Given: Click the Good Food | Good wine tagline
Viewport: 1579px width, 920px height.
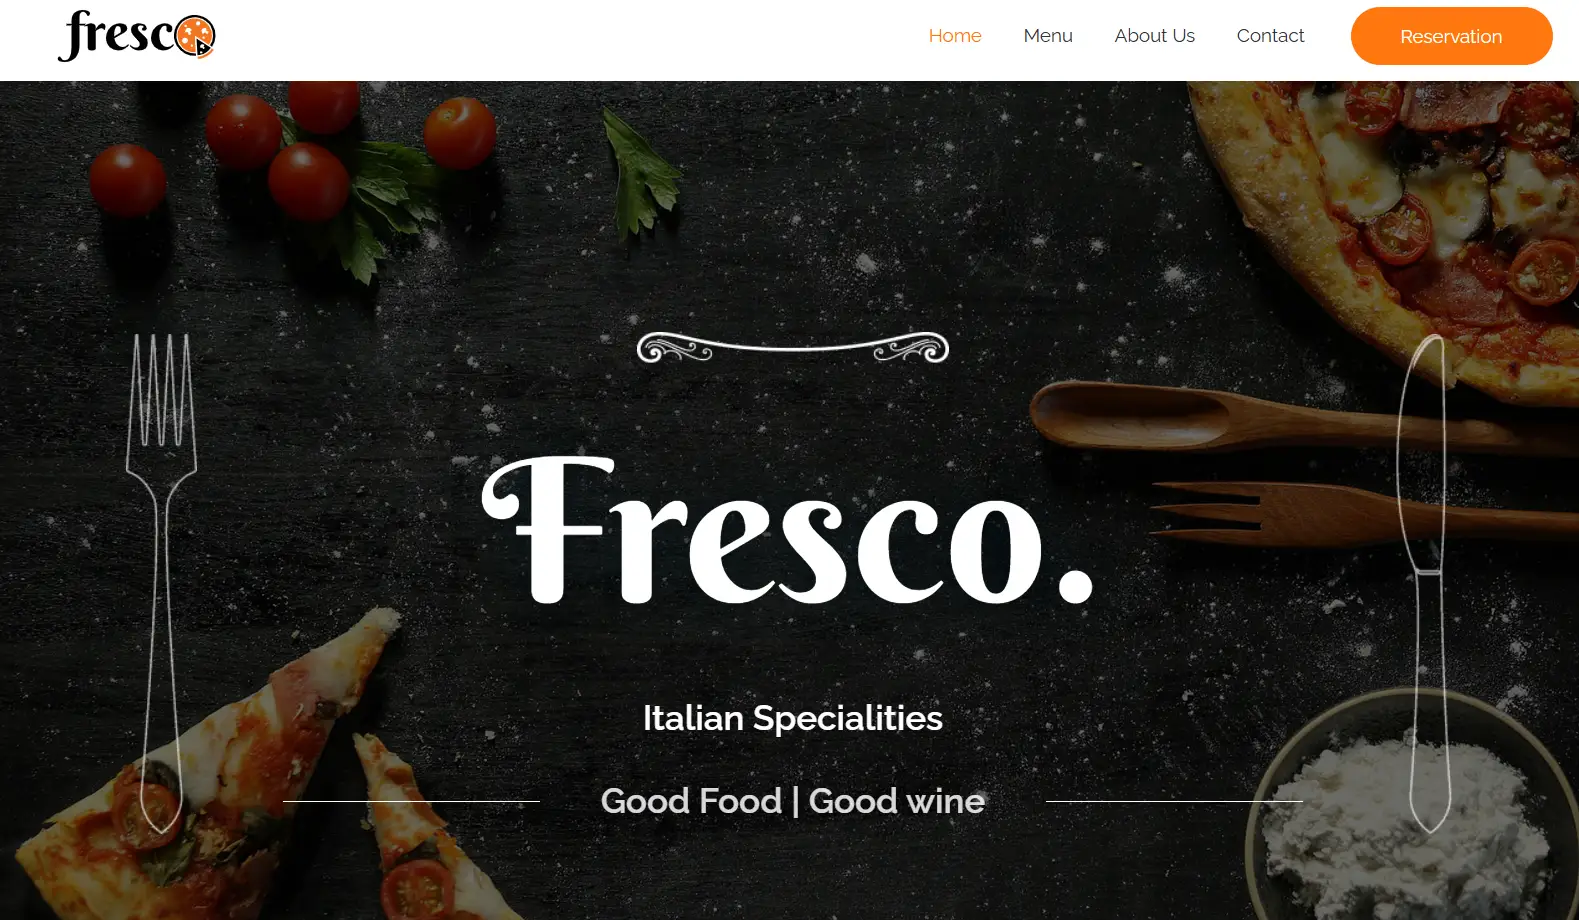Looking at the screenshot, I should click(x=792, y=801).
